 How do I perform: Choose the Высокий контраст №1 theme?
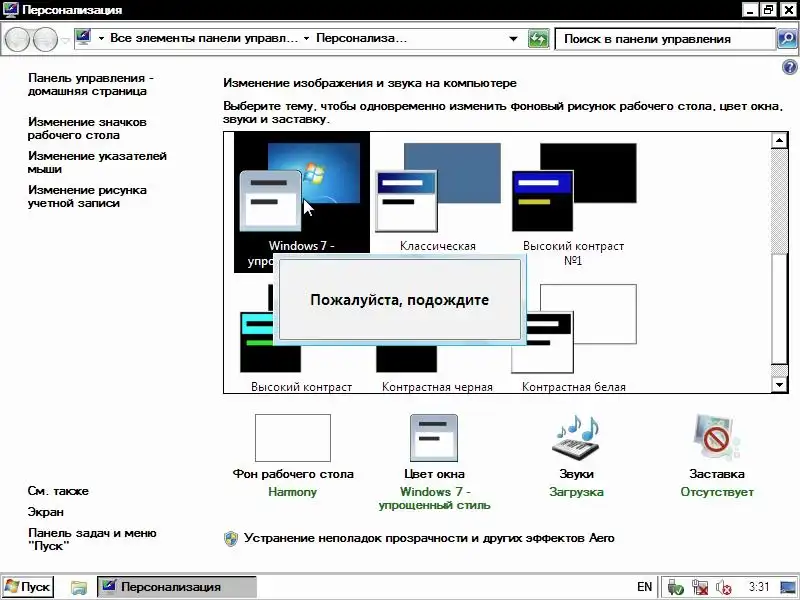click(573, 204)
